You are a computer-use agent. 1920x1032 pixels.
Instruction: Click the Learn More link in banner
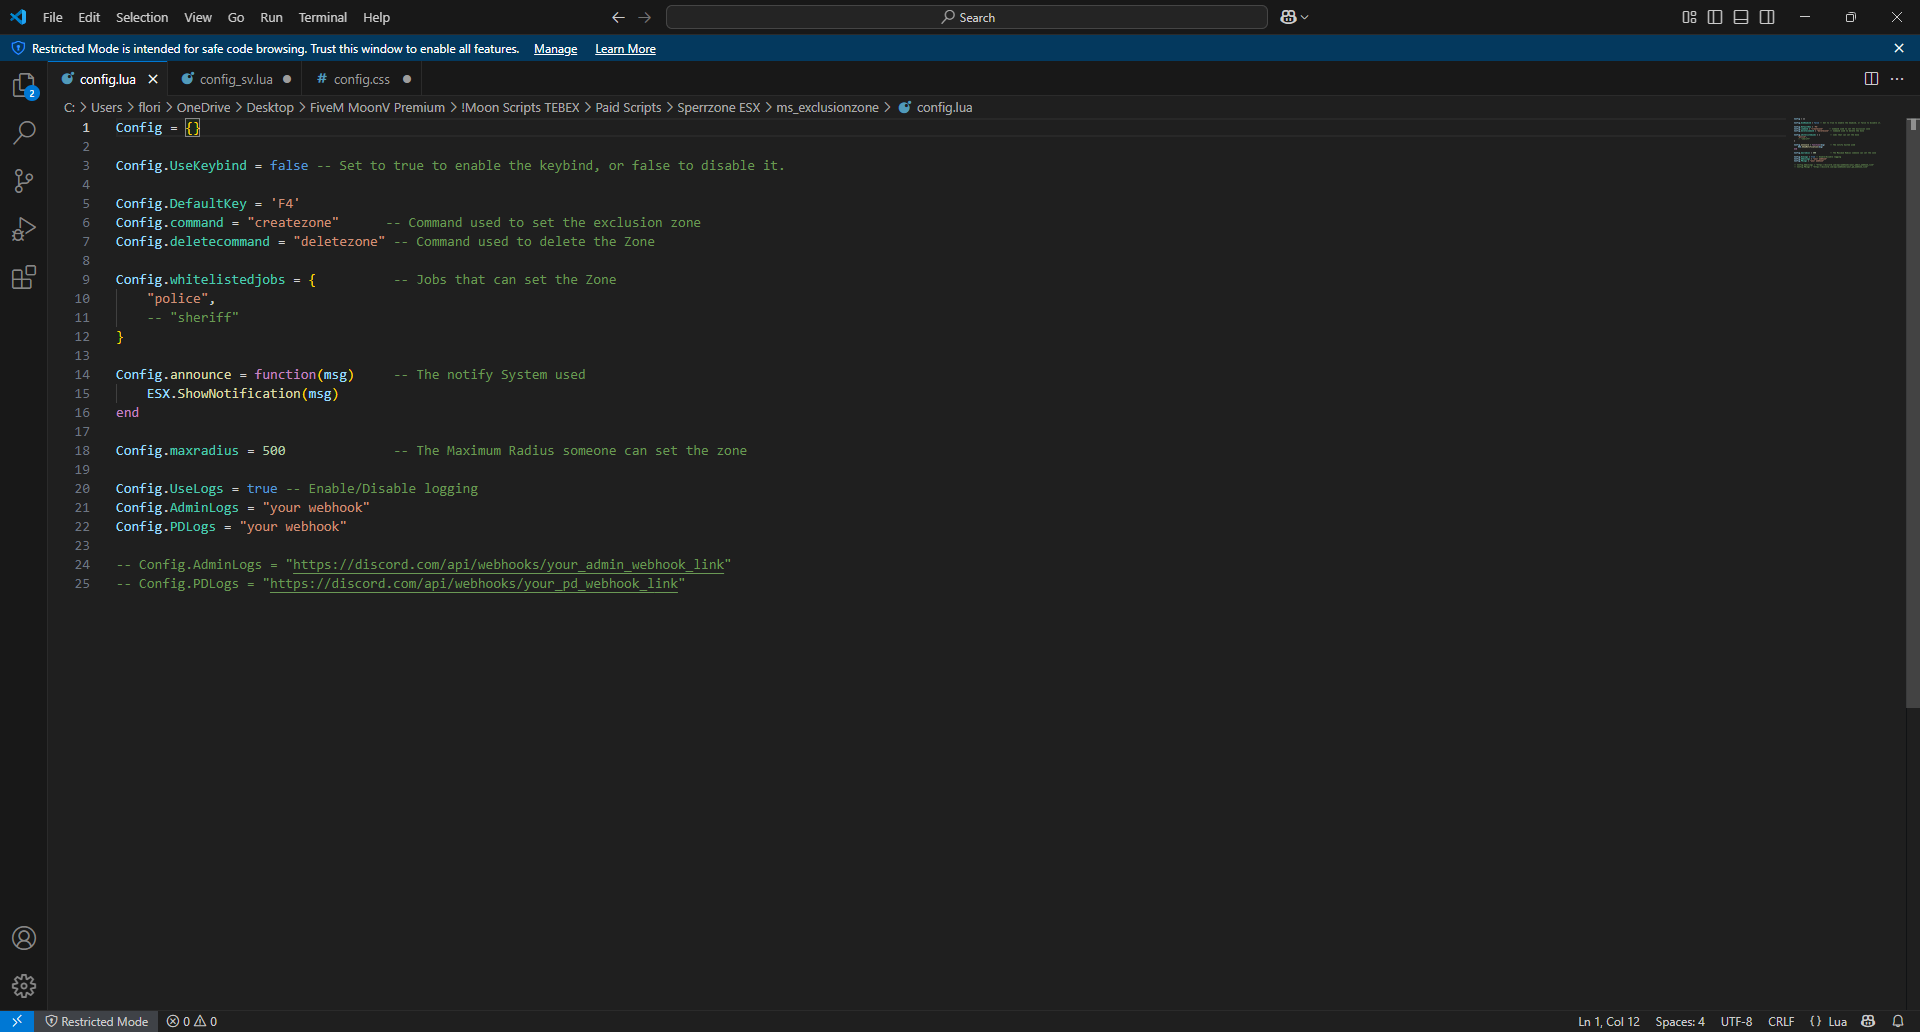[x=625, y=49]
